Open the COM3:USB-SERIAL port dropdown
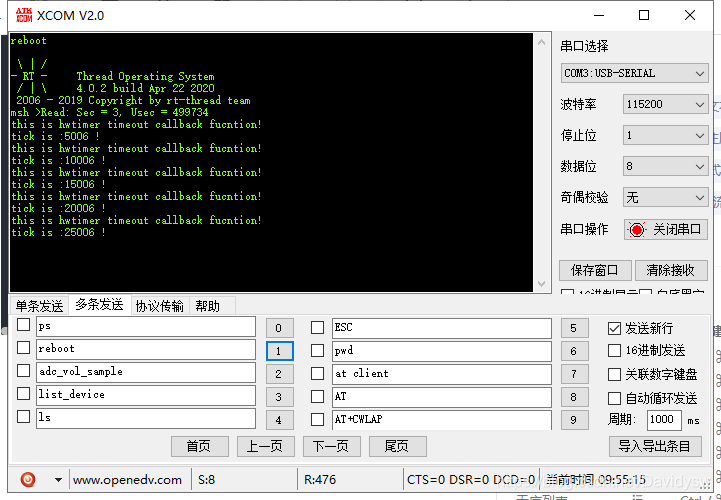The height and width of the screenshot is (500, 721). pyautogui.click(x=634, y=73)
